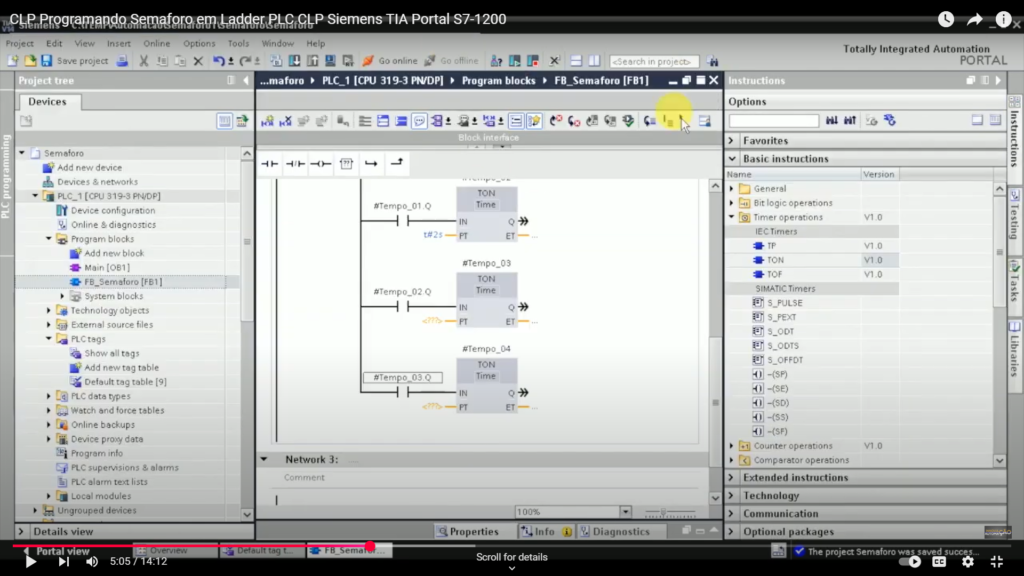Click the S_ODT SIMATIC timer icon
Image resolution: width=1024 pixels, height=576 pixels.
point(758,331)
